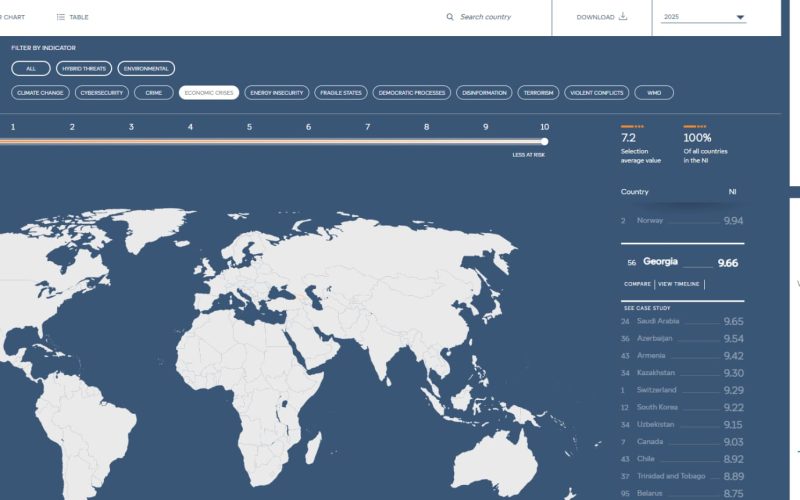Select the Climate Change indicator

(x=40, y=93)
